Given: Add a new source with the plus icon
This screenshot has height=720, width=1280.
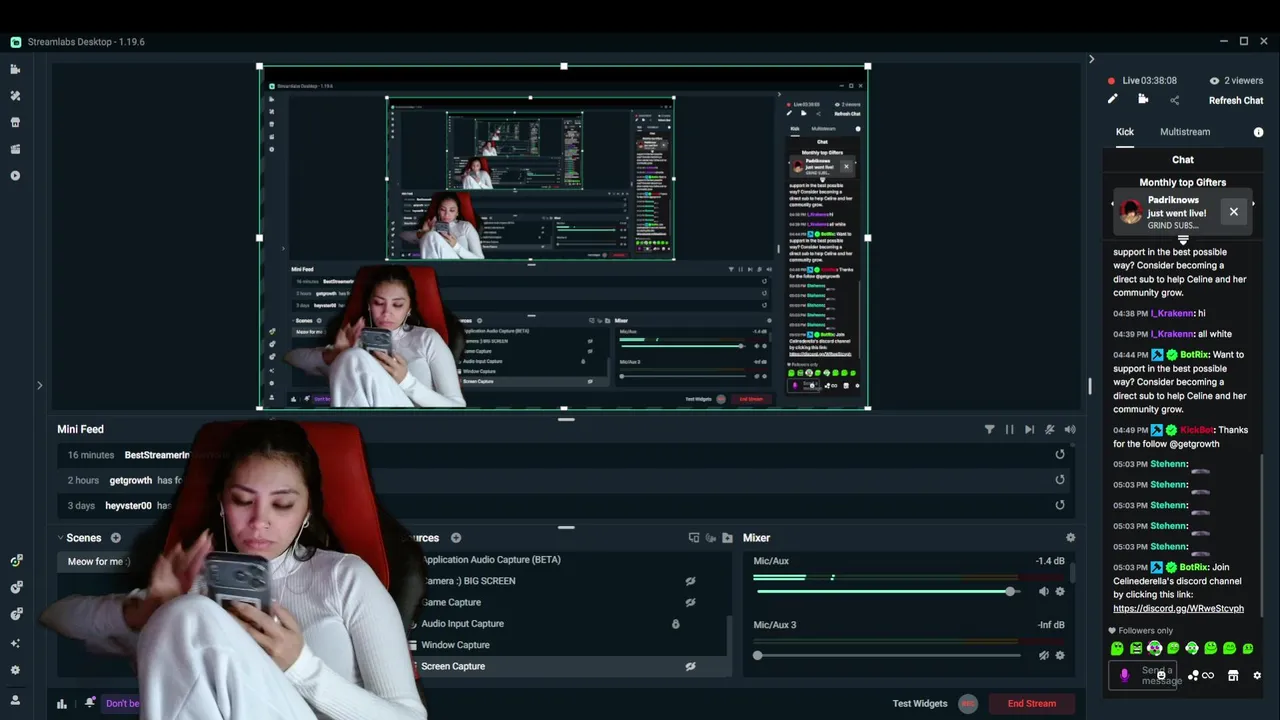Looking at the screenshot, I should (456, 538).
